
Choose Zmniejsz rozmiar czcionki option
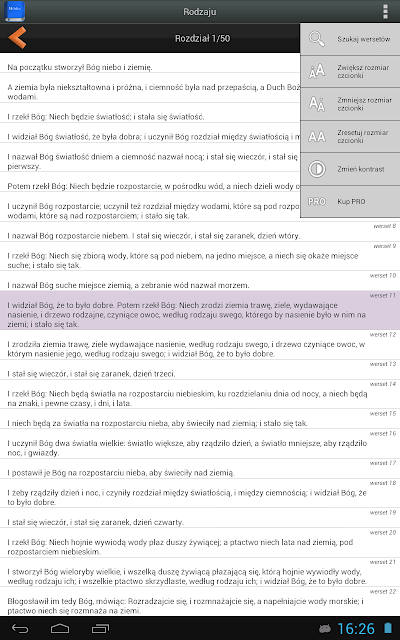click(350, 104)
